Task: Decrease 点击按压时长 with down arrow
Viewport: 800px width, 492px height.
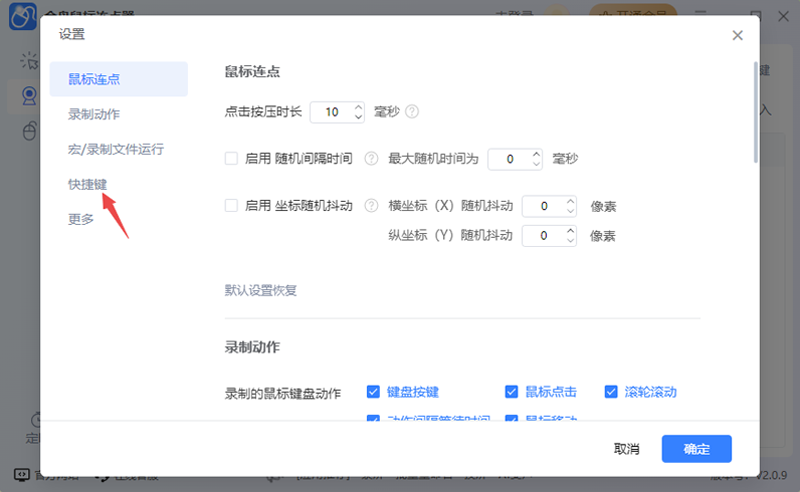Action: pyautogui.click(x=359, y=117)
